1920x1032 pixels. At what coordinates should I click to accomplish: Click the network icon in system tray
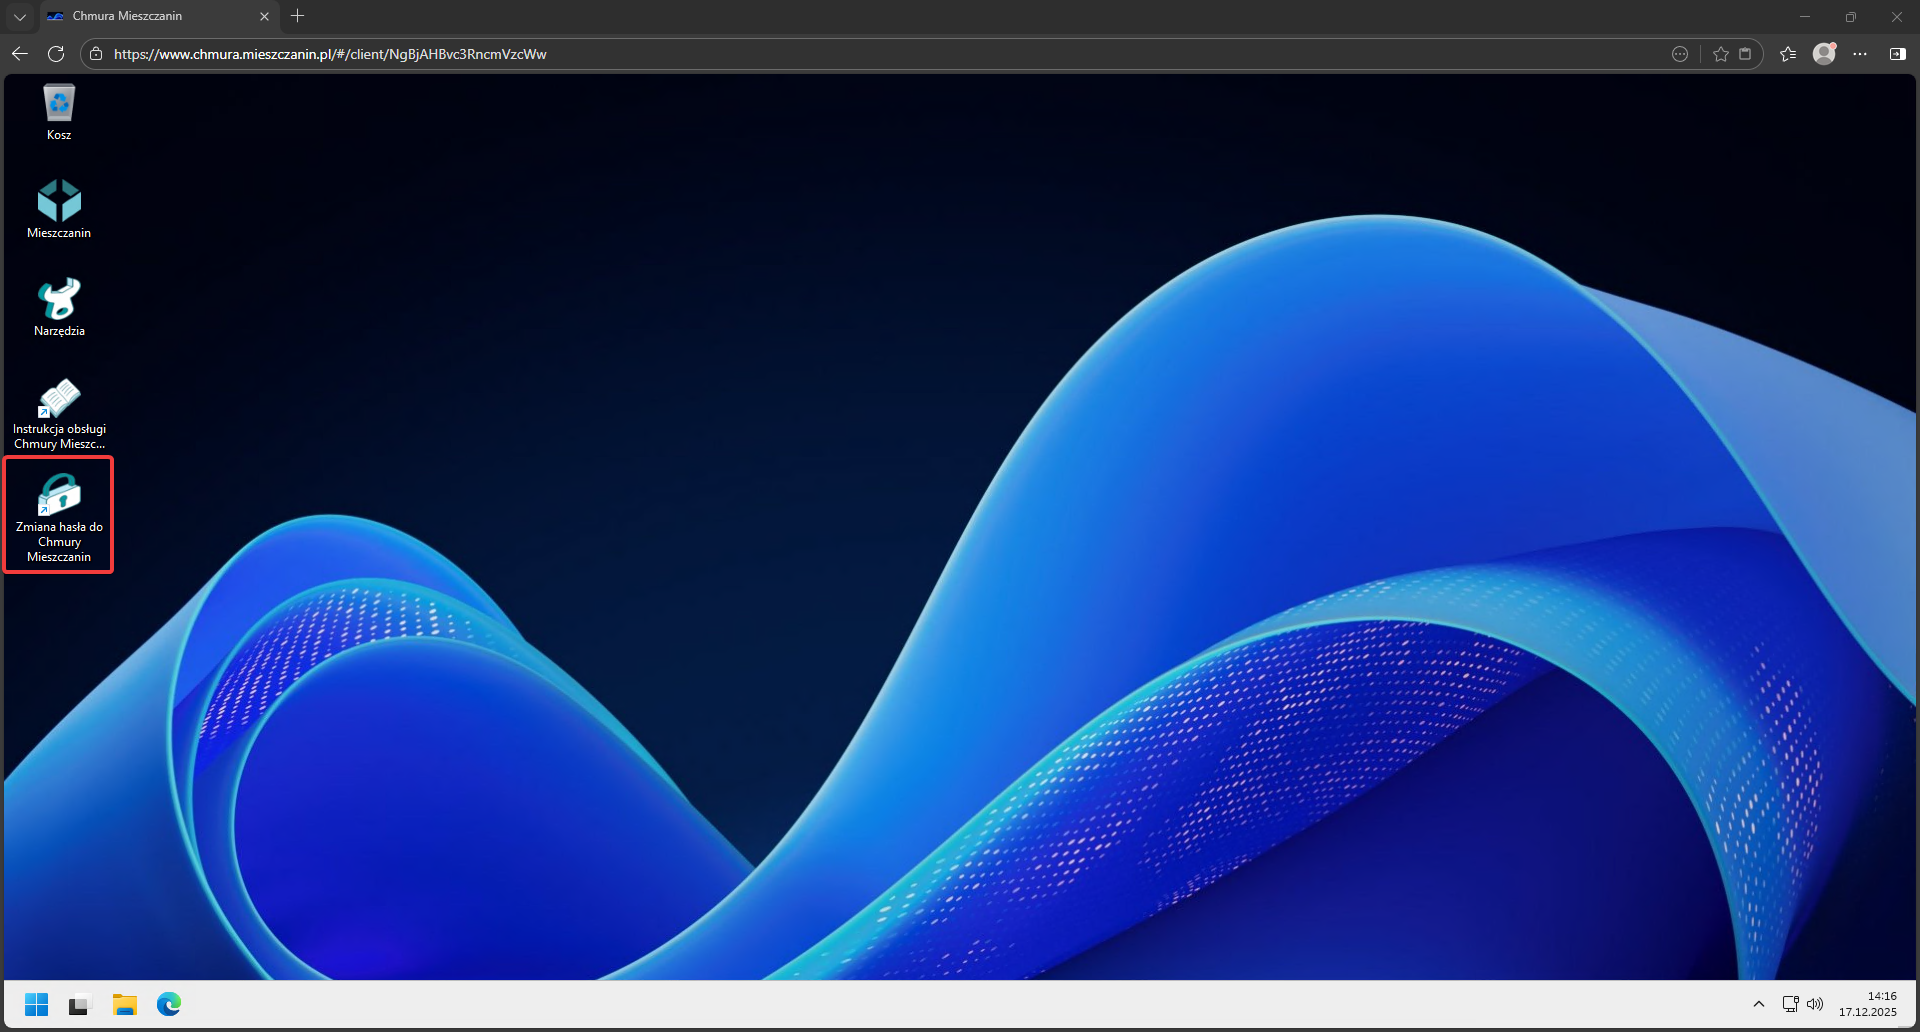1790,1004
